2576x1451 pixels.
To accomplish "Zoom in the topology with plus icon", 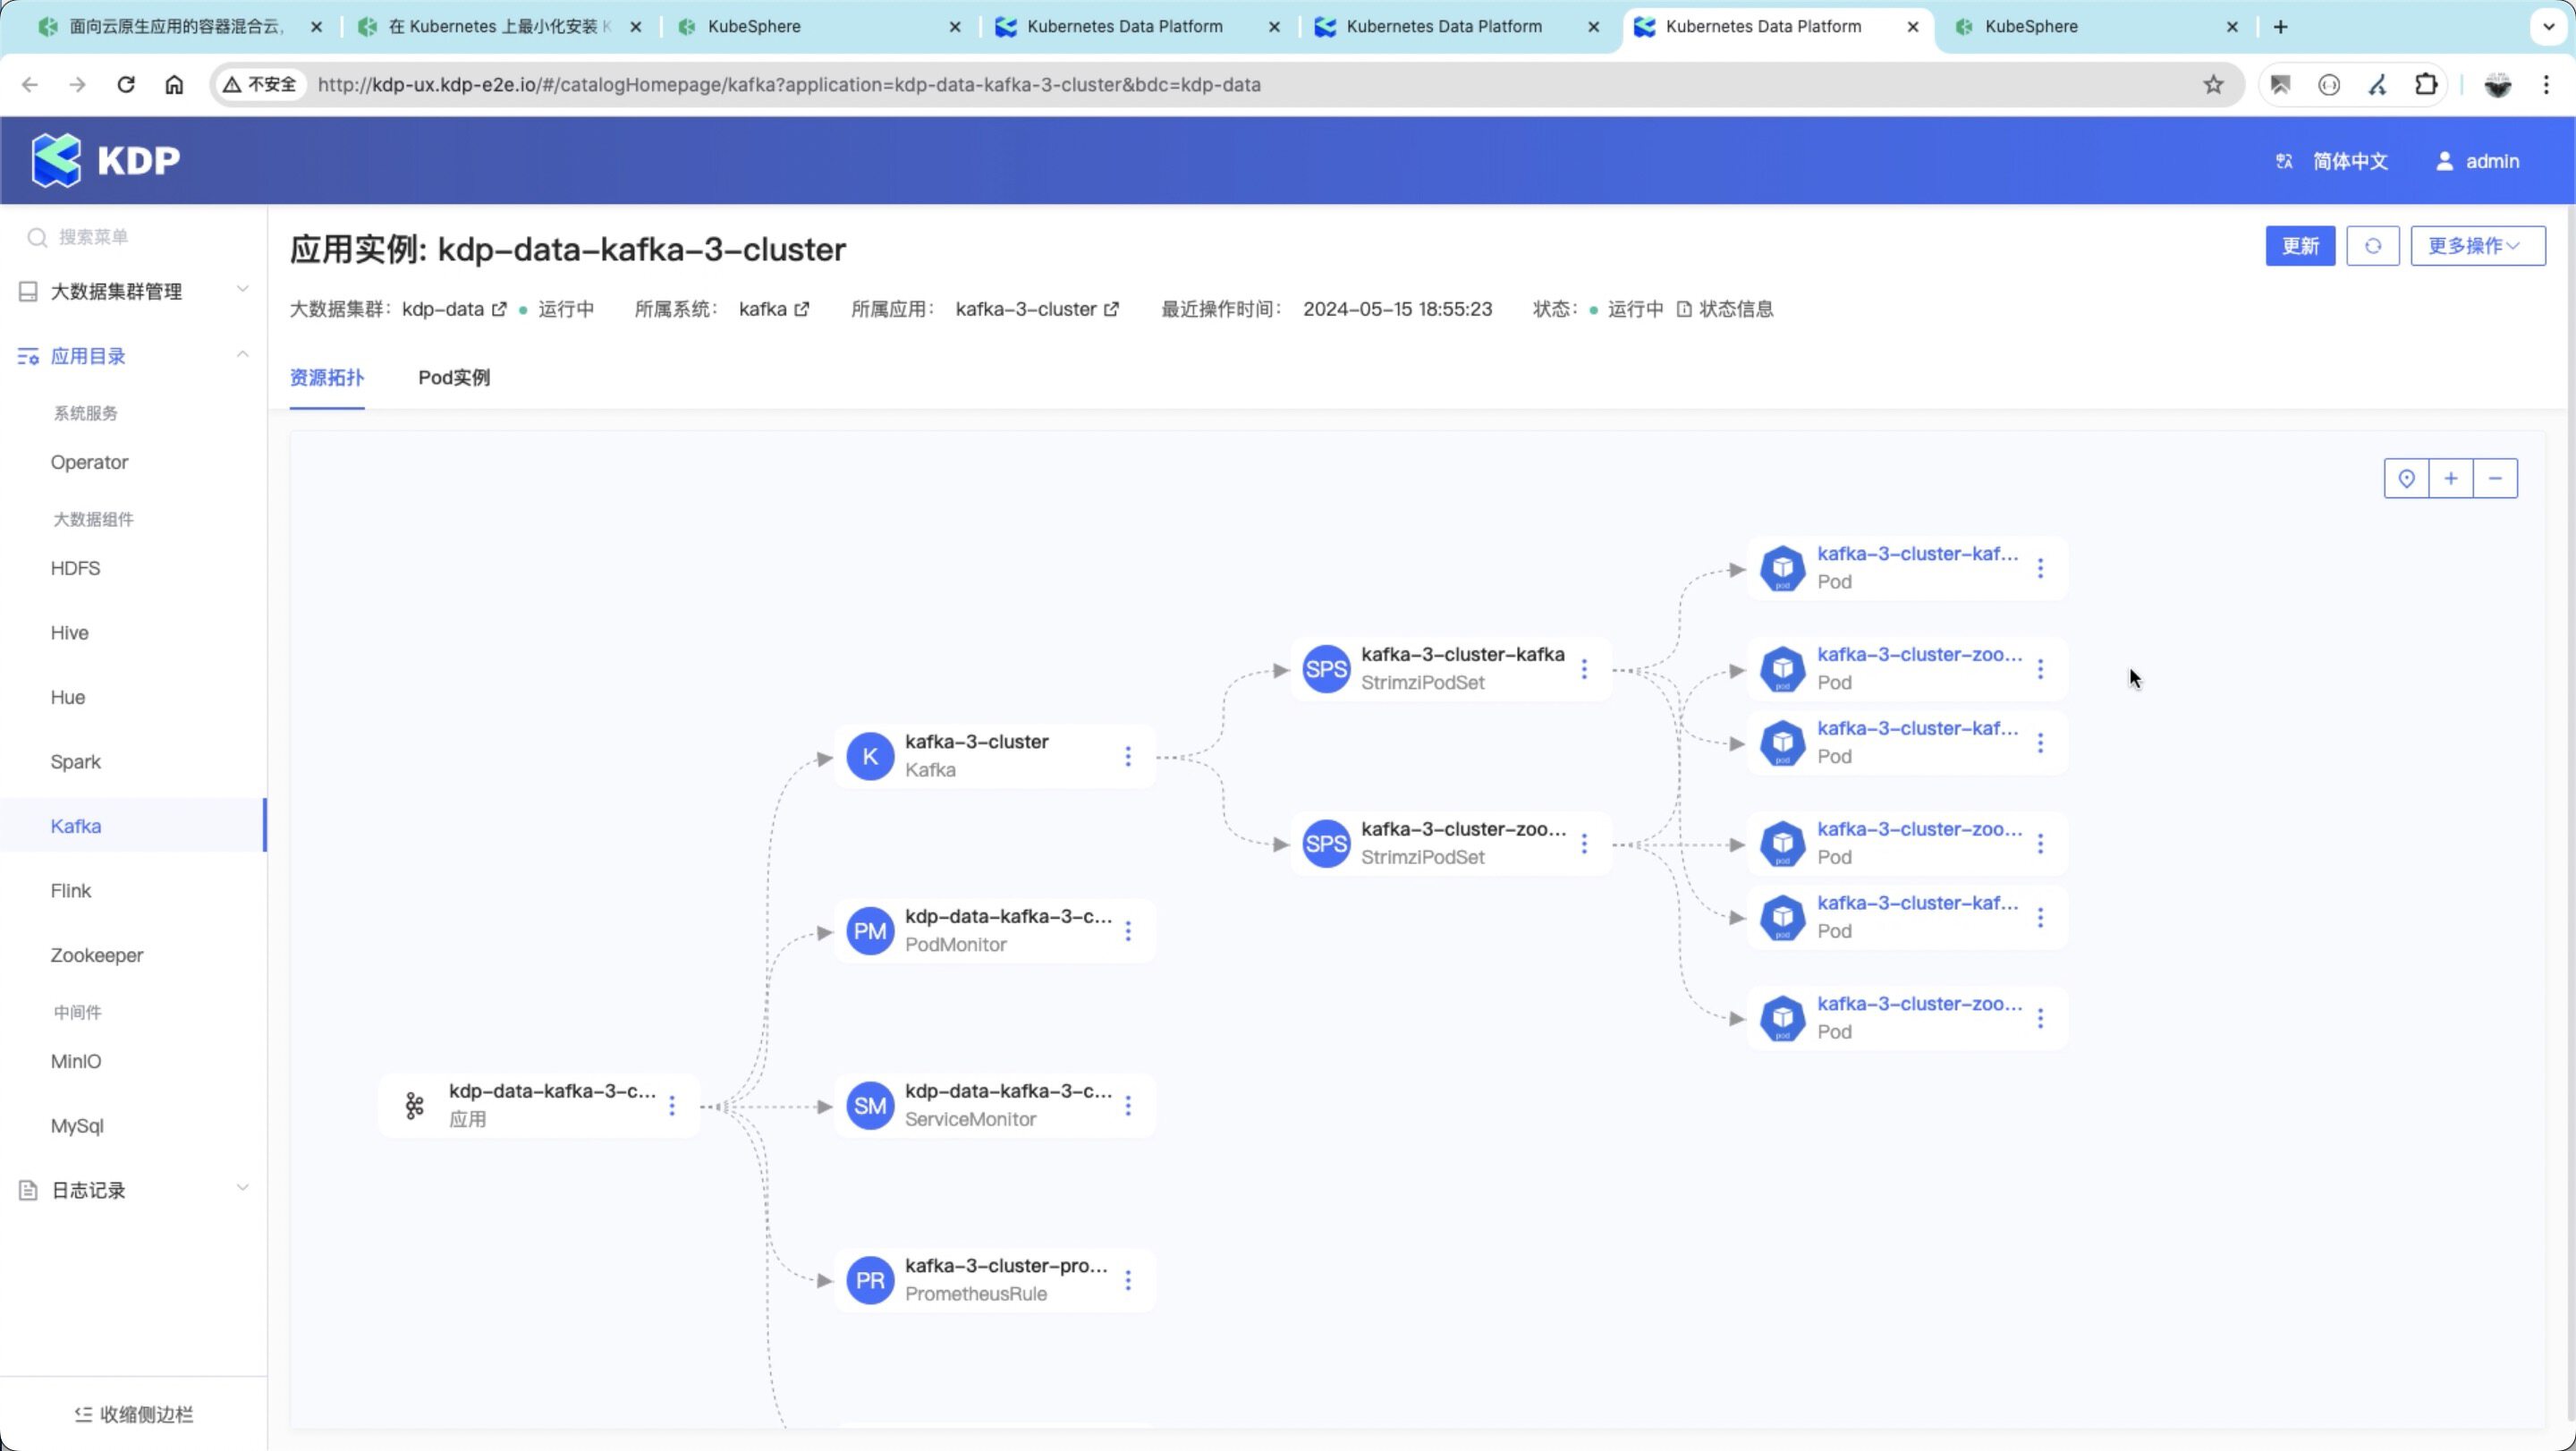I will [x=2451, y=478].
